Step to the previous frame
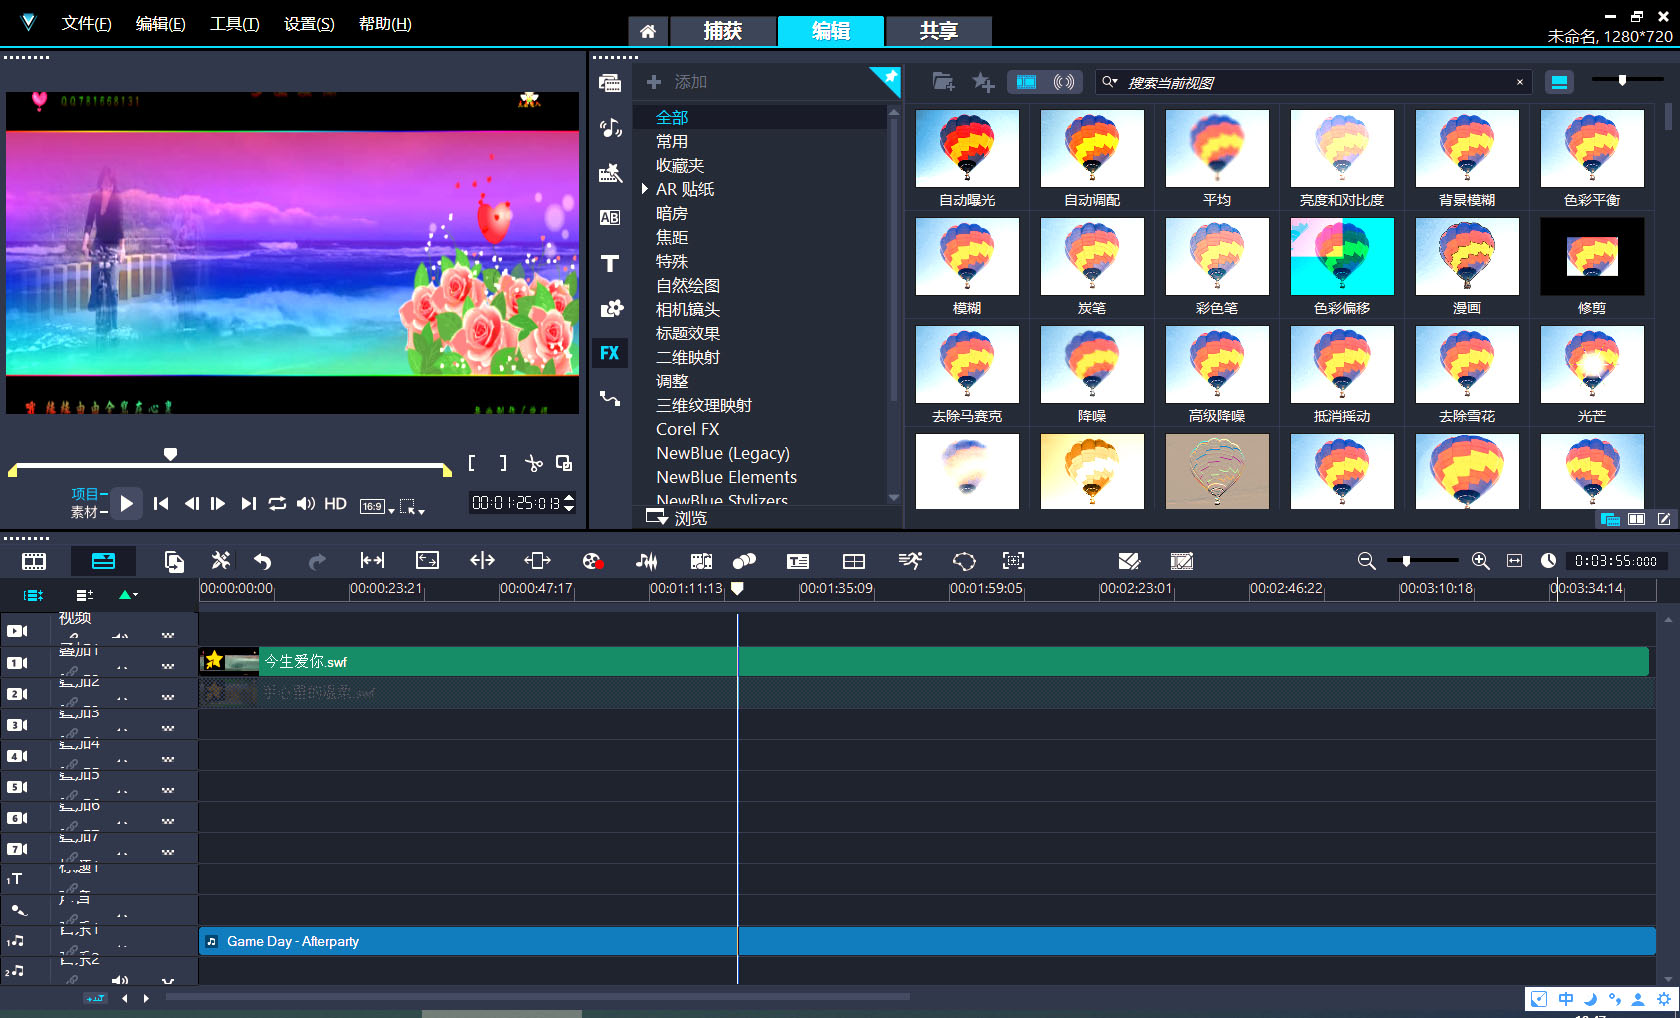Image resolution: width=1680 pixels, height=1018 pixels. (x=191, y=504)
